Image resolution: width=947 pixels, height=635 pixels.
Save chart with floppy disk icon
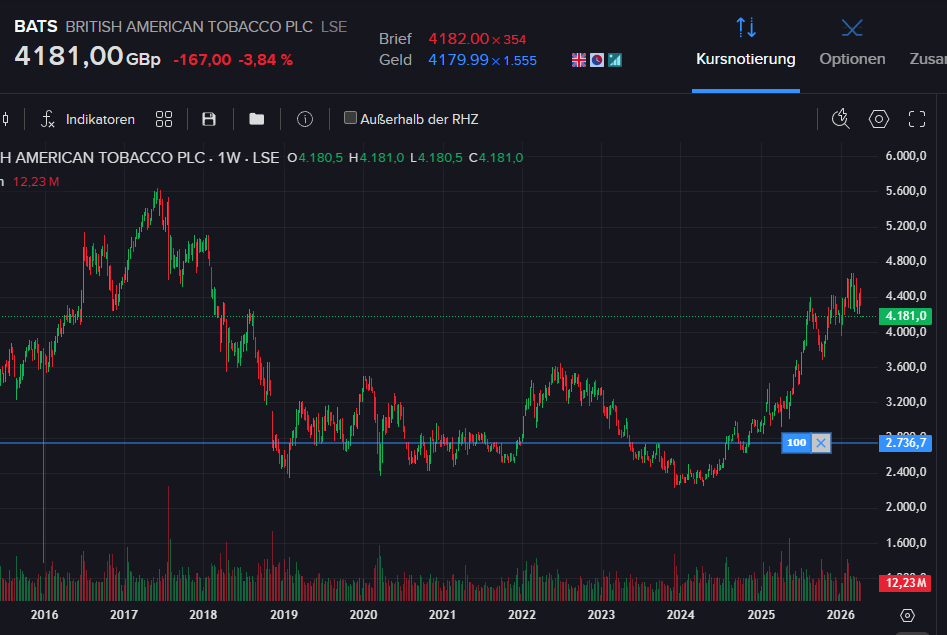209,120
